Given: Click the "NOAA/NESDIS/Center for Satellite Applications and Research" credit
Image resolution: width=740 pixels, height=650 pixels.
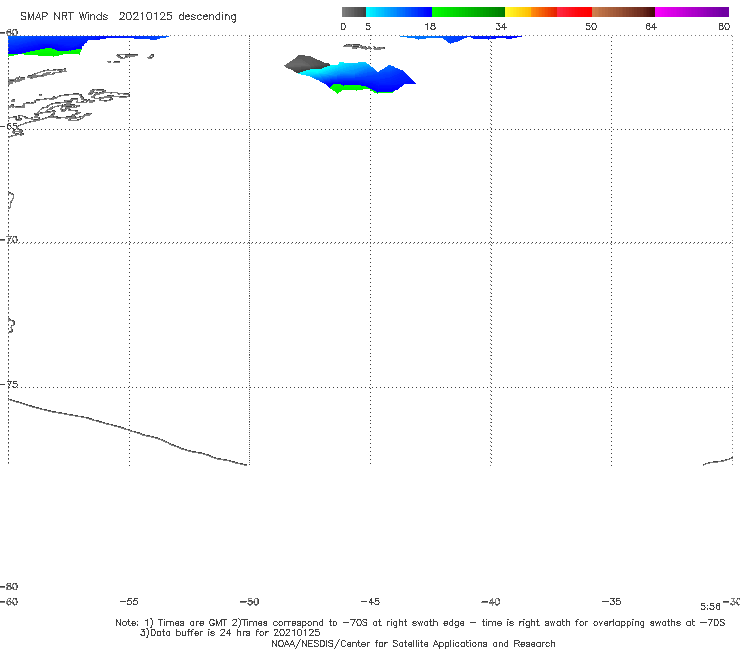Looking at the screenshot, I should (413, 644).
